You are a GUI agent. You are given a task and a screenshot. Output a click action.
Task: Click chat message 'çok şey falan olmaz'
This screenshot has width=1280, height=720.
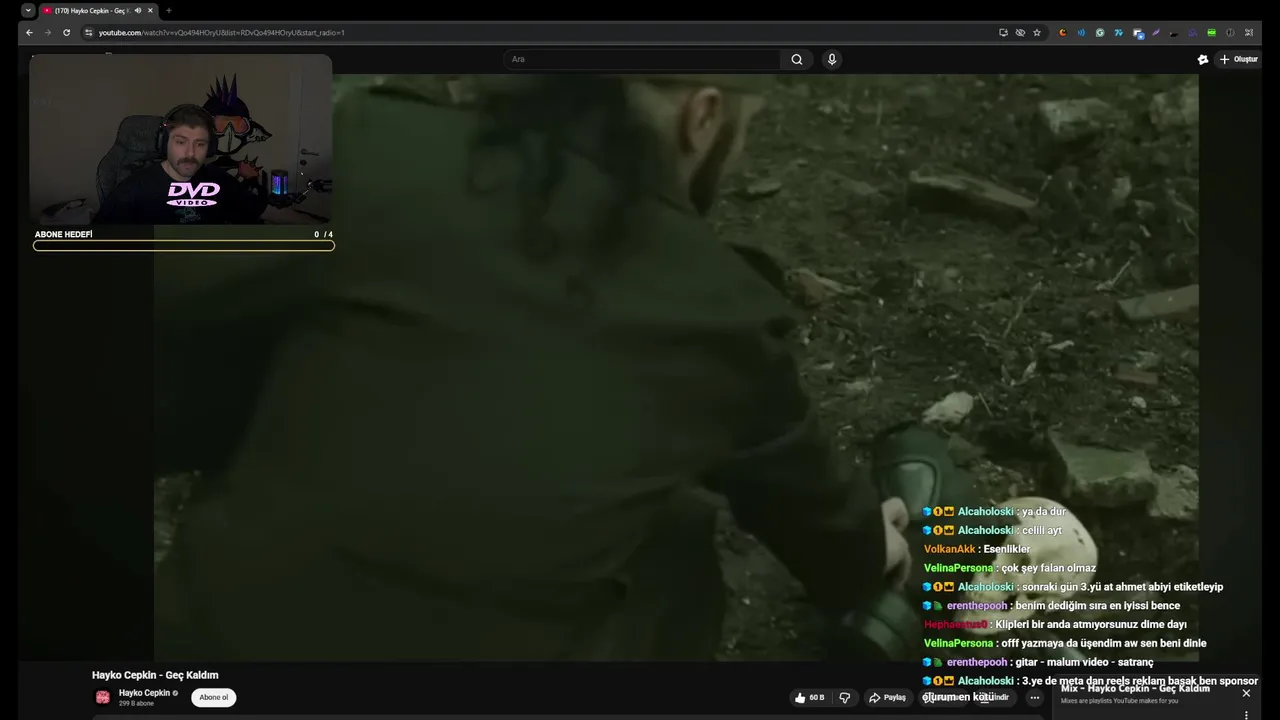click(x=1010, y=568)
